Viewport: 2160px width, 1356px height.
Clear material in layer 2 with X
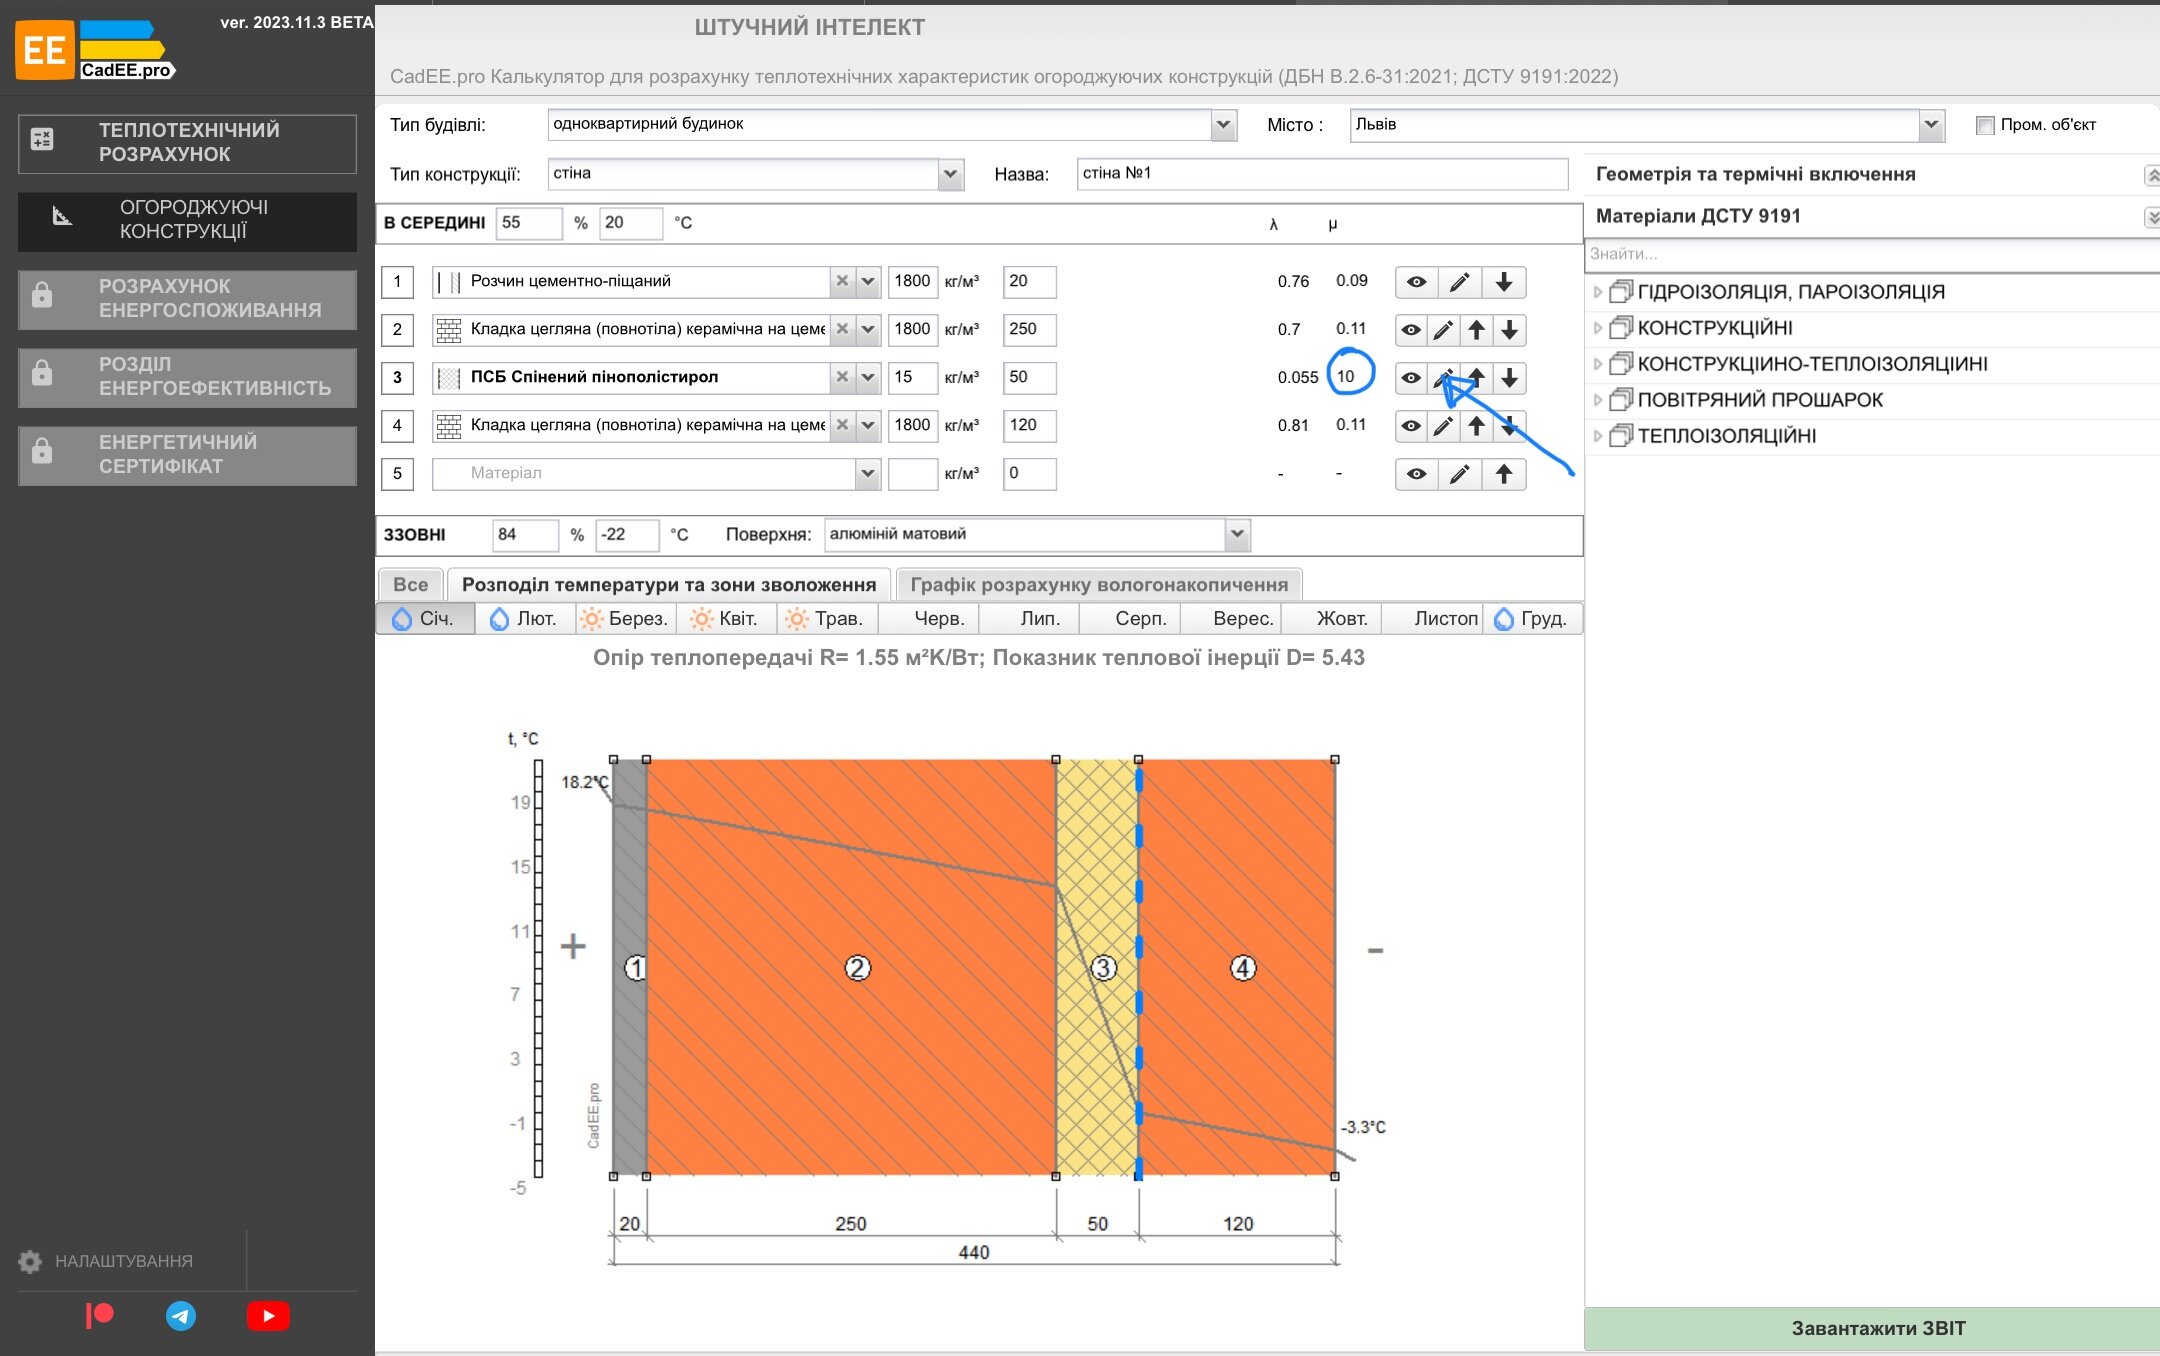coord(842,329)
